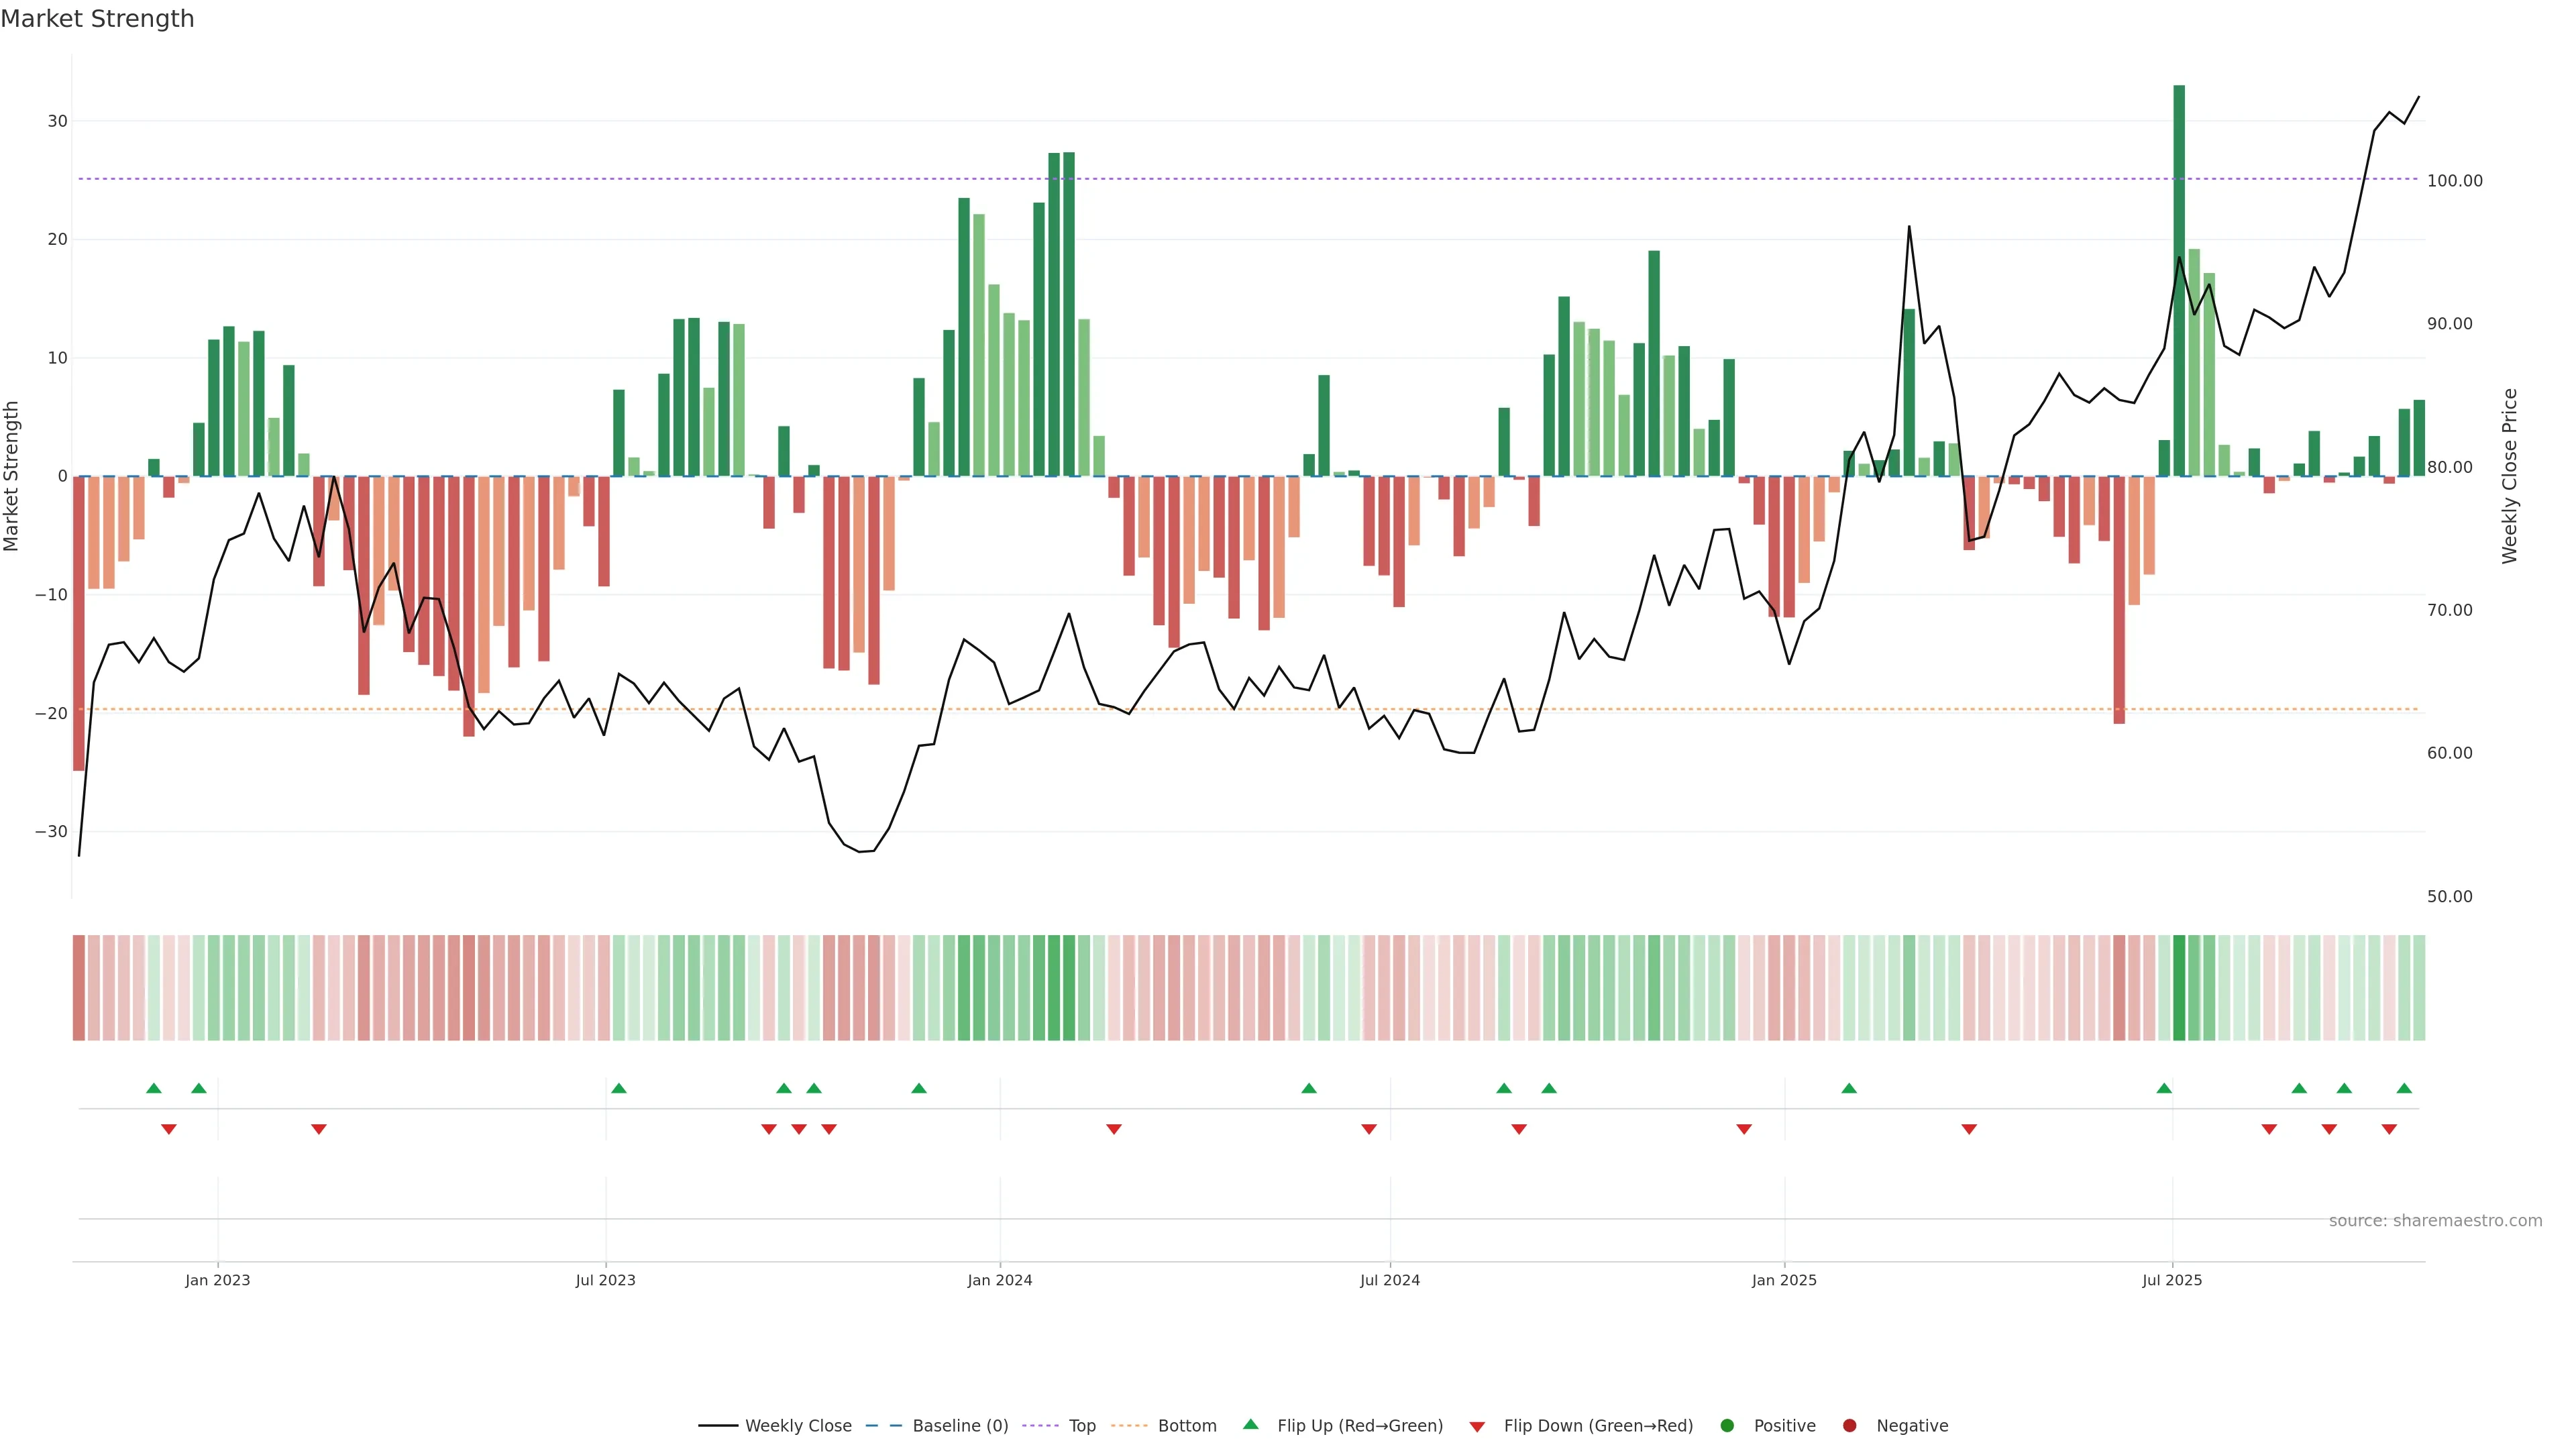
Task: Click the Flip Down red triangle legend icon
Action: pos(1477,1427)
